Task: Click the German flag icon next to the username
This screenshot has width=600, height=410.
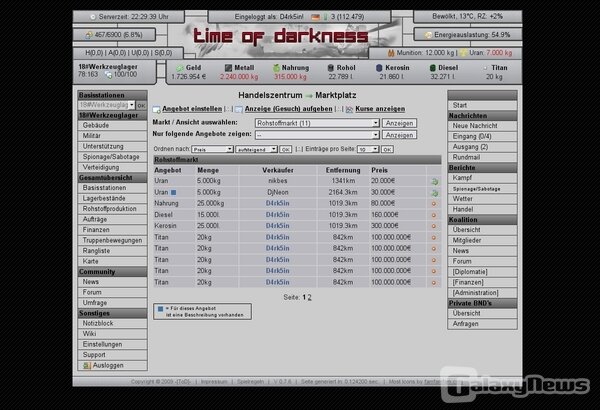Action: [315, 17]
